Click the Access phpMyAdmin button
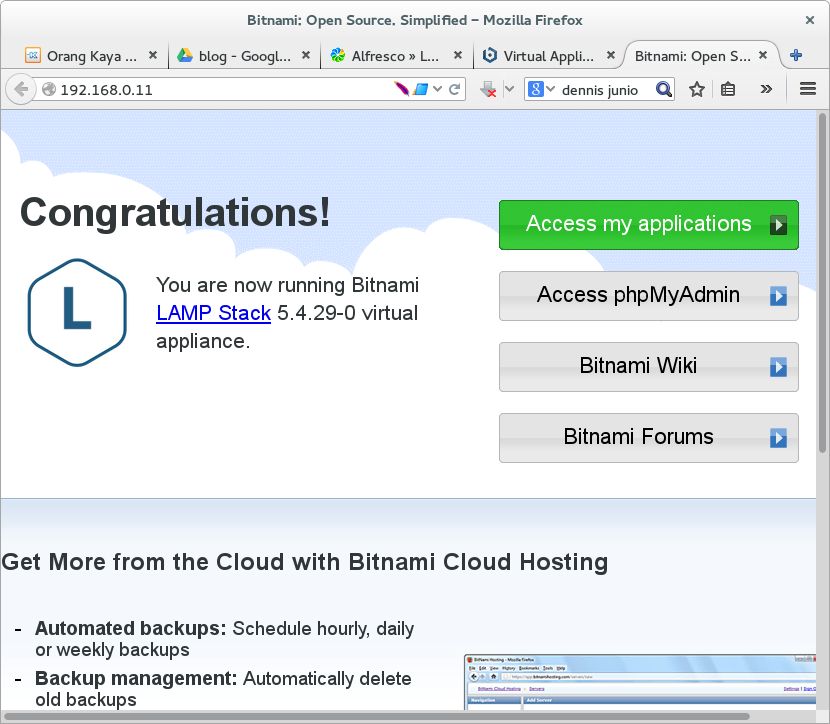The image size is (830, 724). tap(648, 295)
